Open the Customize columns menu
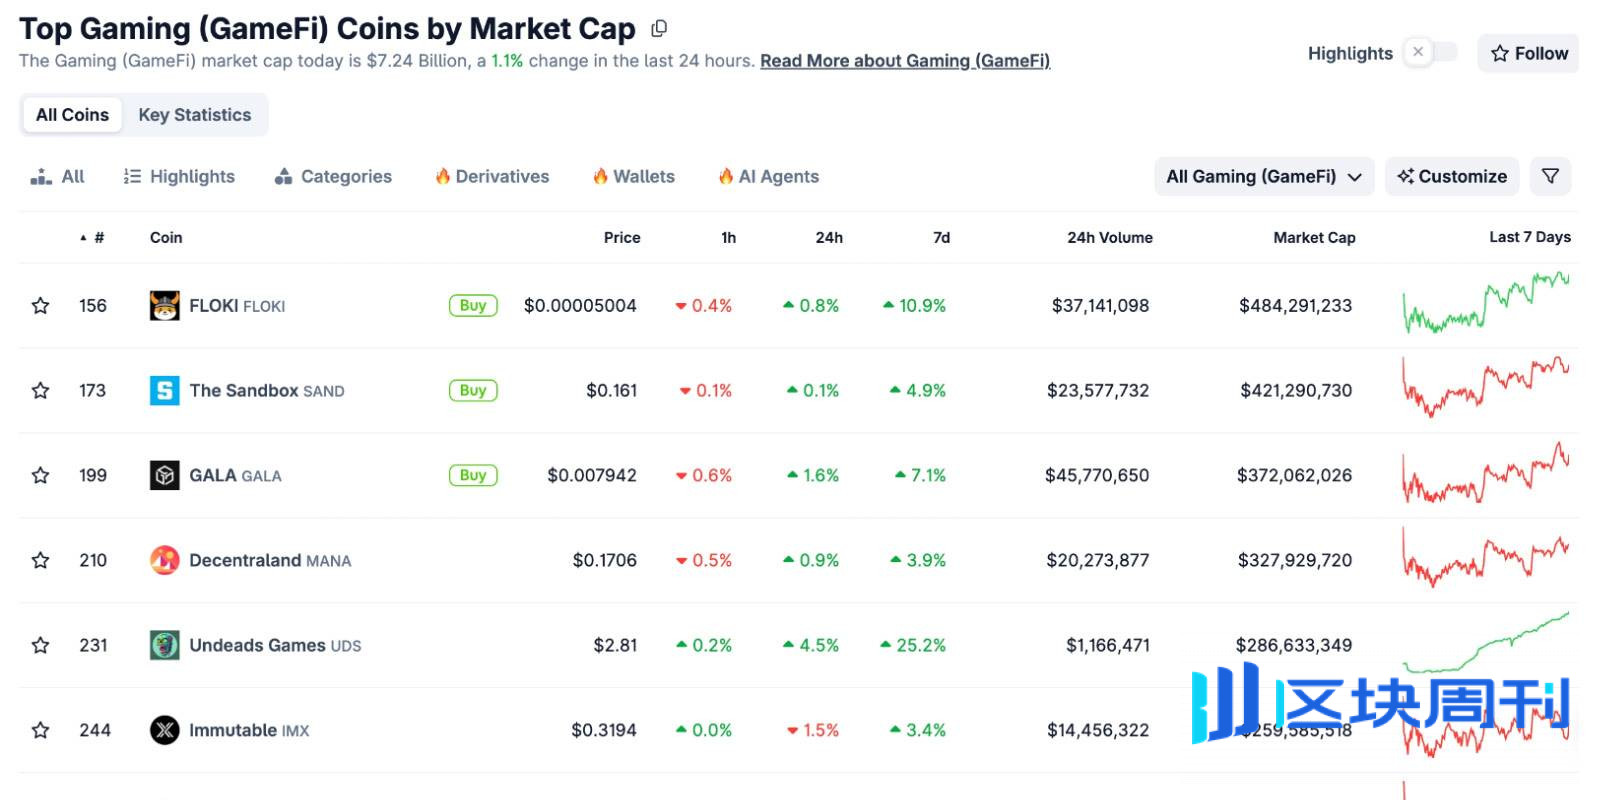1600x800 pixels. (x=1452, y=177)
